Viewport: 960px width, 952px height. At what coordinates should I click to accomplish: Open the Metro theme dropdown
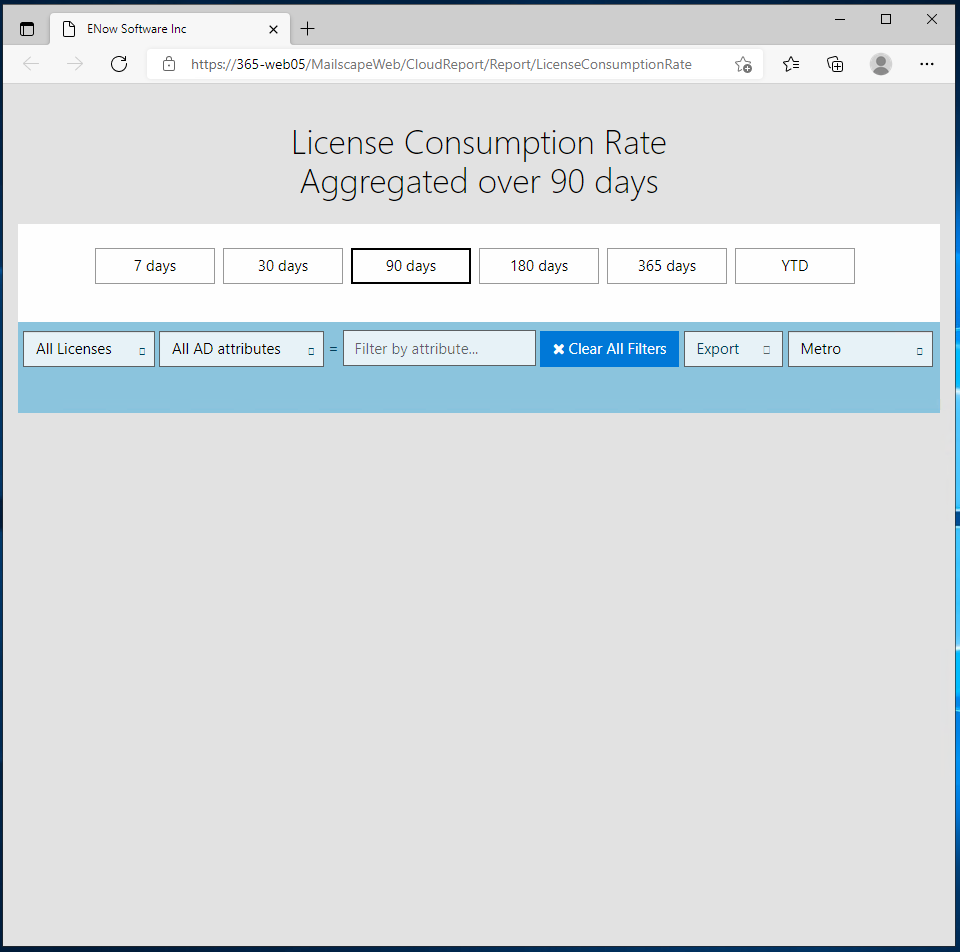point(860,349)
